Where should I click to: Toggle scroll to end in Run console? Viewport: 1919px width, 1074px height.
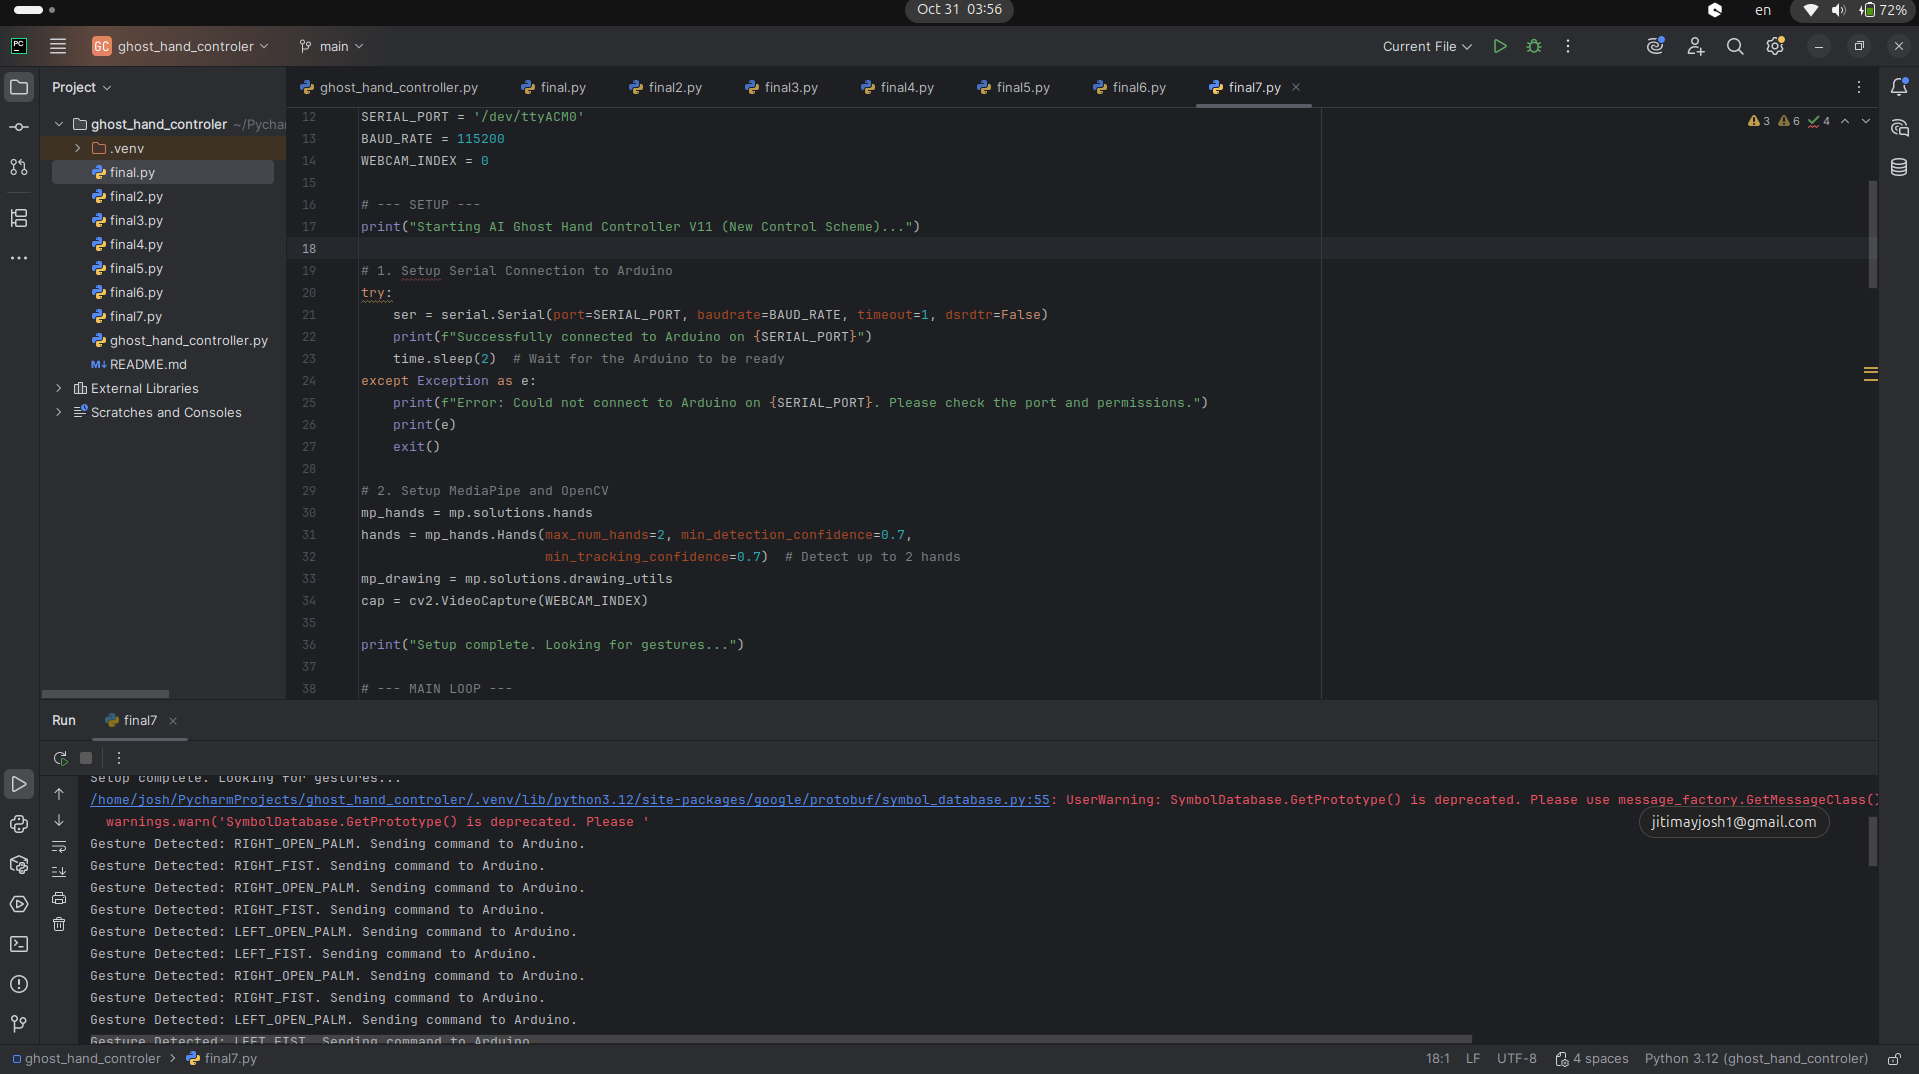tap(59, 872)
